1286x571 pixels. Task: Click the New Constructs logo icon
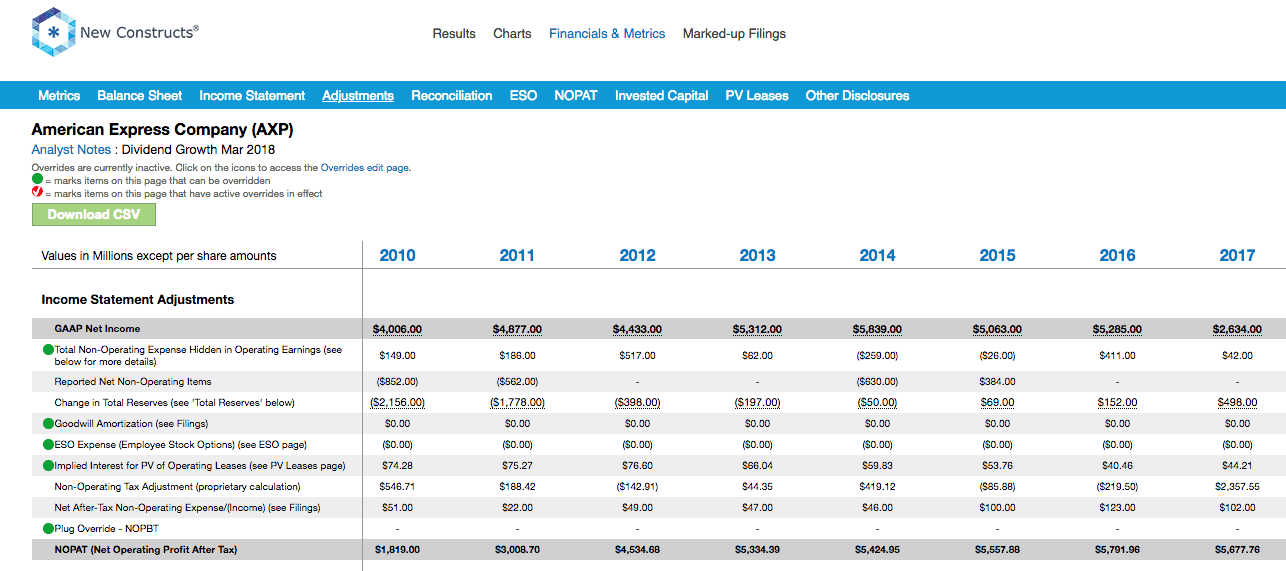pyautogui.click(x=53, y=33)
